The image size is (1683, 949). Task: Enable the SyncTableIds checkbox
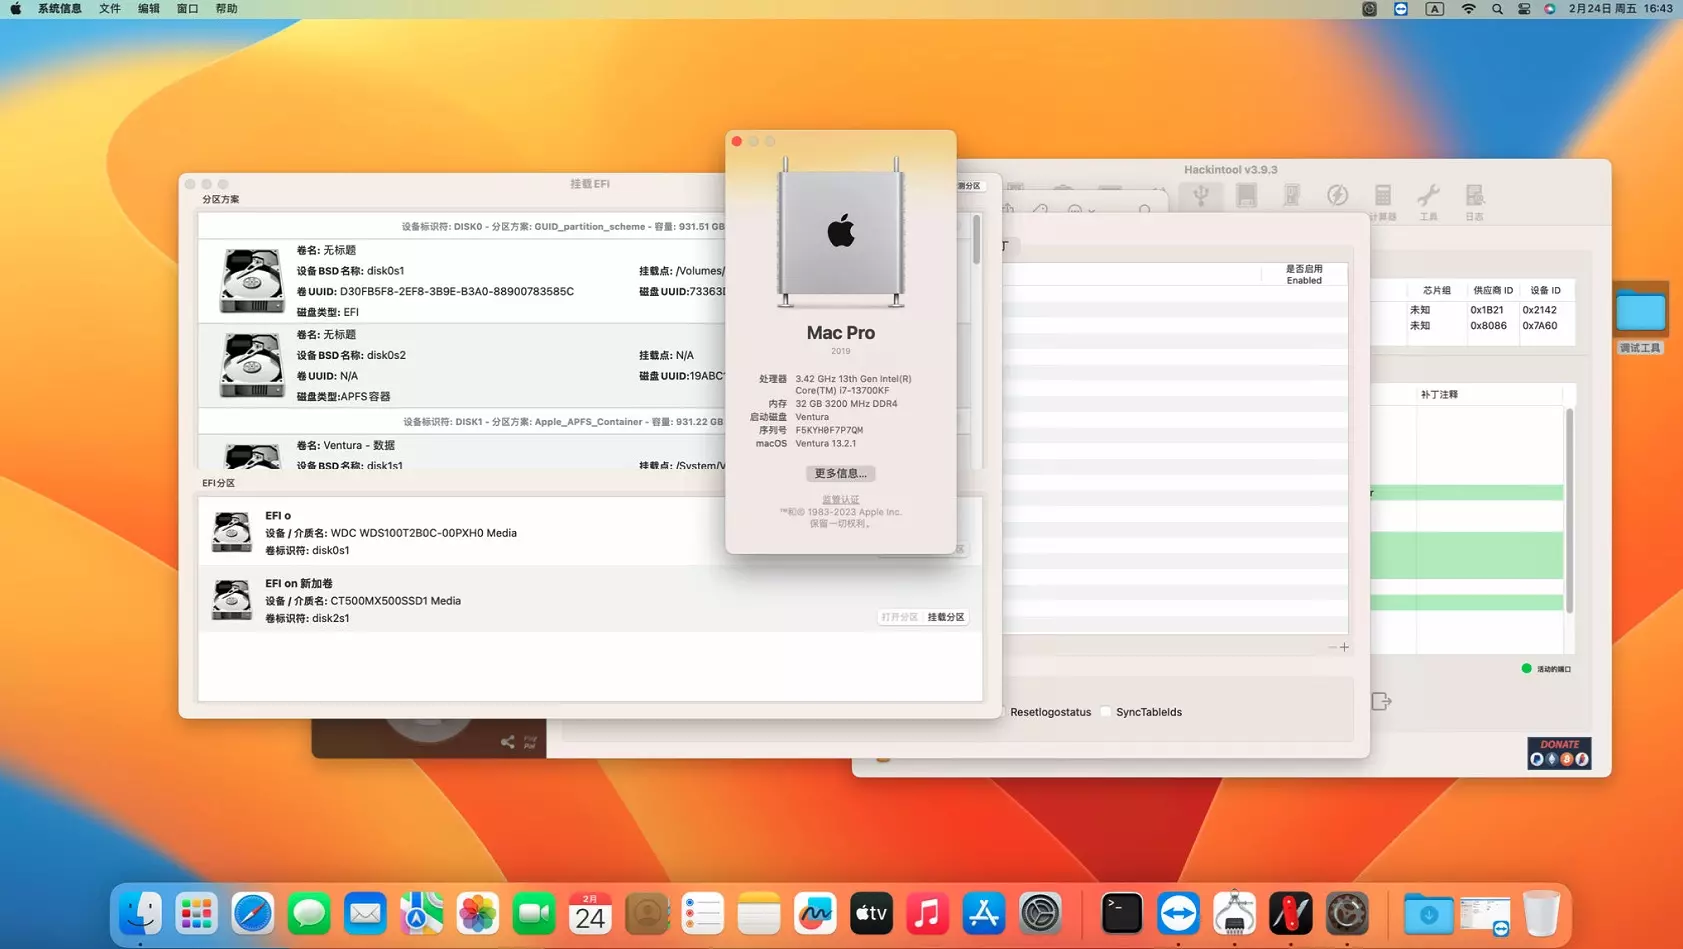point(1106,712)
